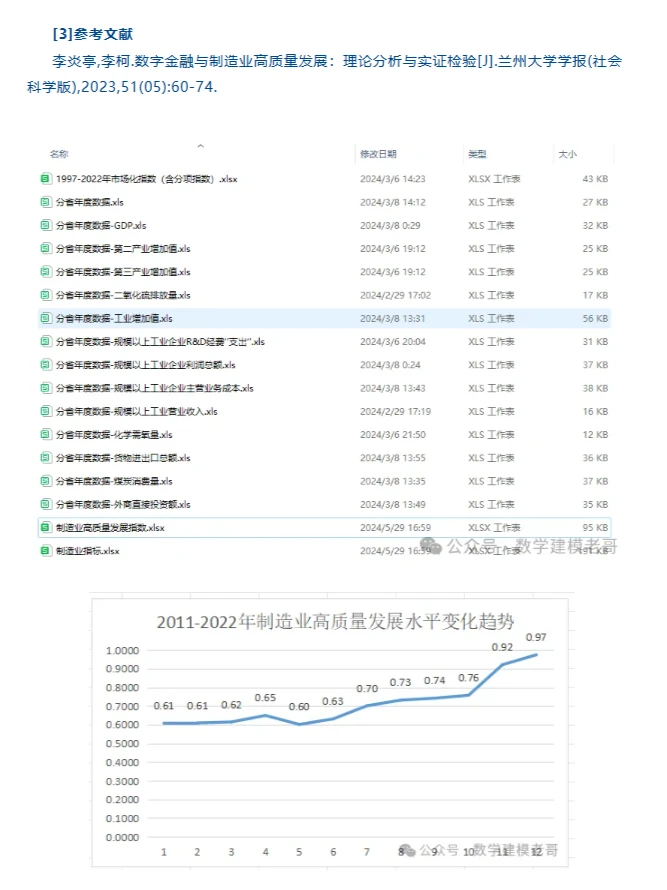Click the file size 12 KB
667x890 pixels.
[595, 435]
